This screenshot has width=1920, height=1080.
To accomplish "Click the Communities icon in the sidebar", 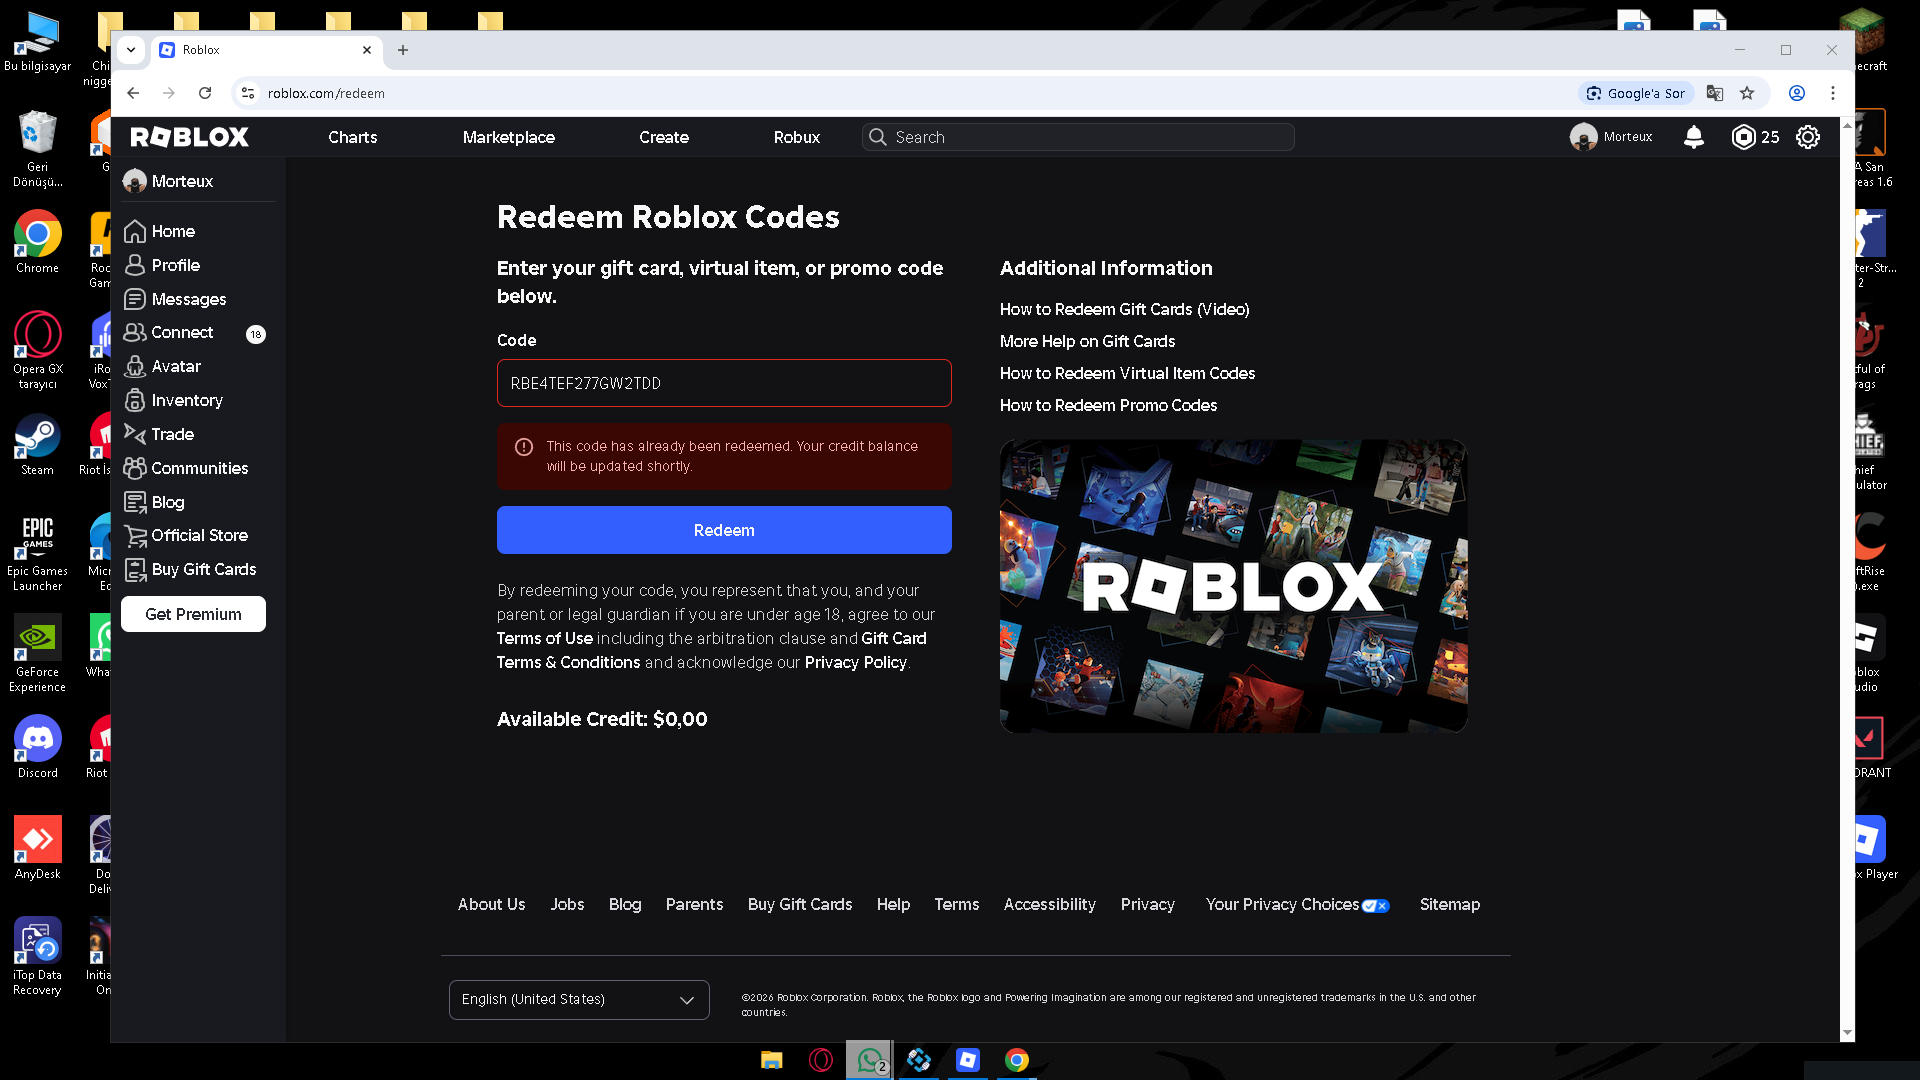I will [x=135, y=468].
